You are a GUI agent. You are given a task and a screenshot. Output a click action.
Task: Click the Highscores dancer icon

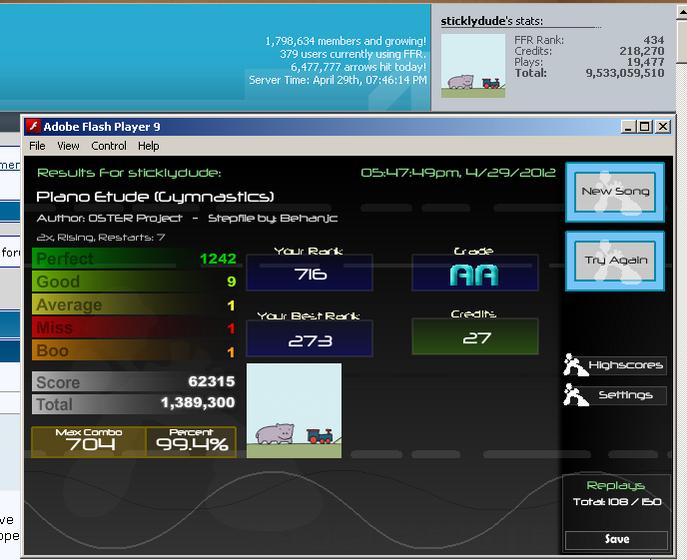[575, 365]
